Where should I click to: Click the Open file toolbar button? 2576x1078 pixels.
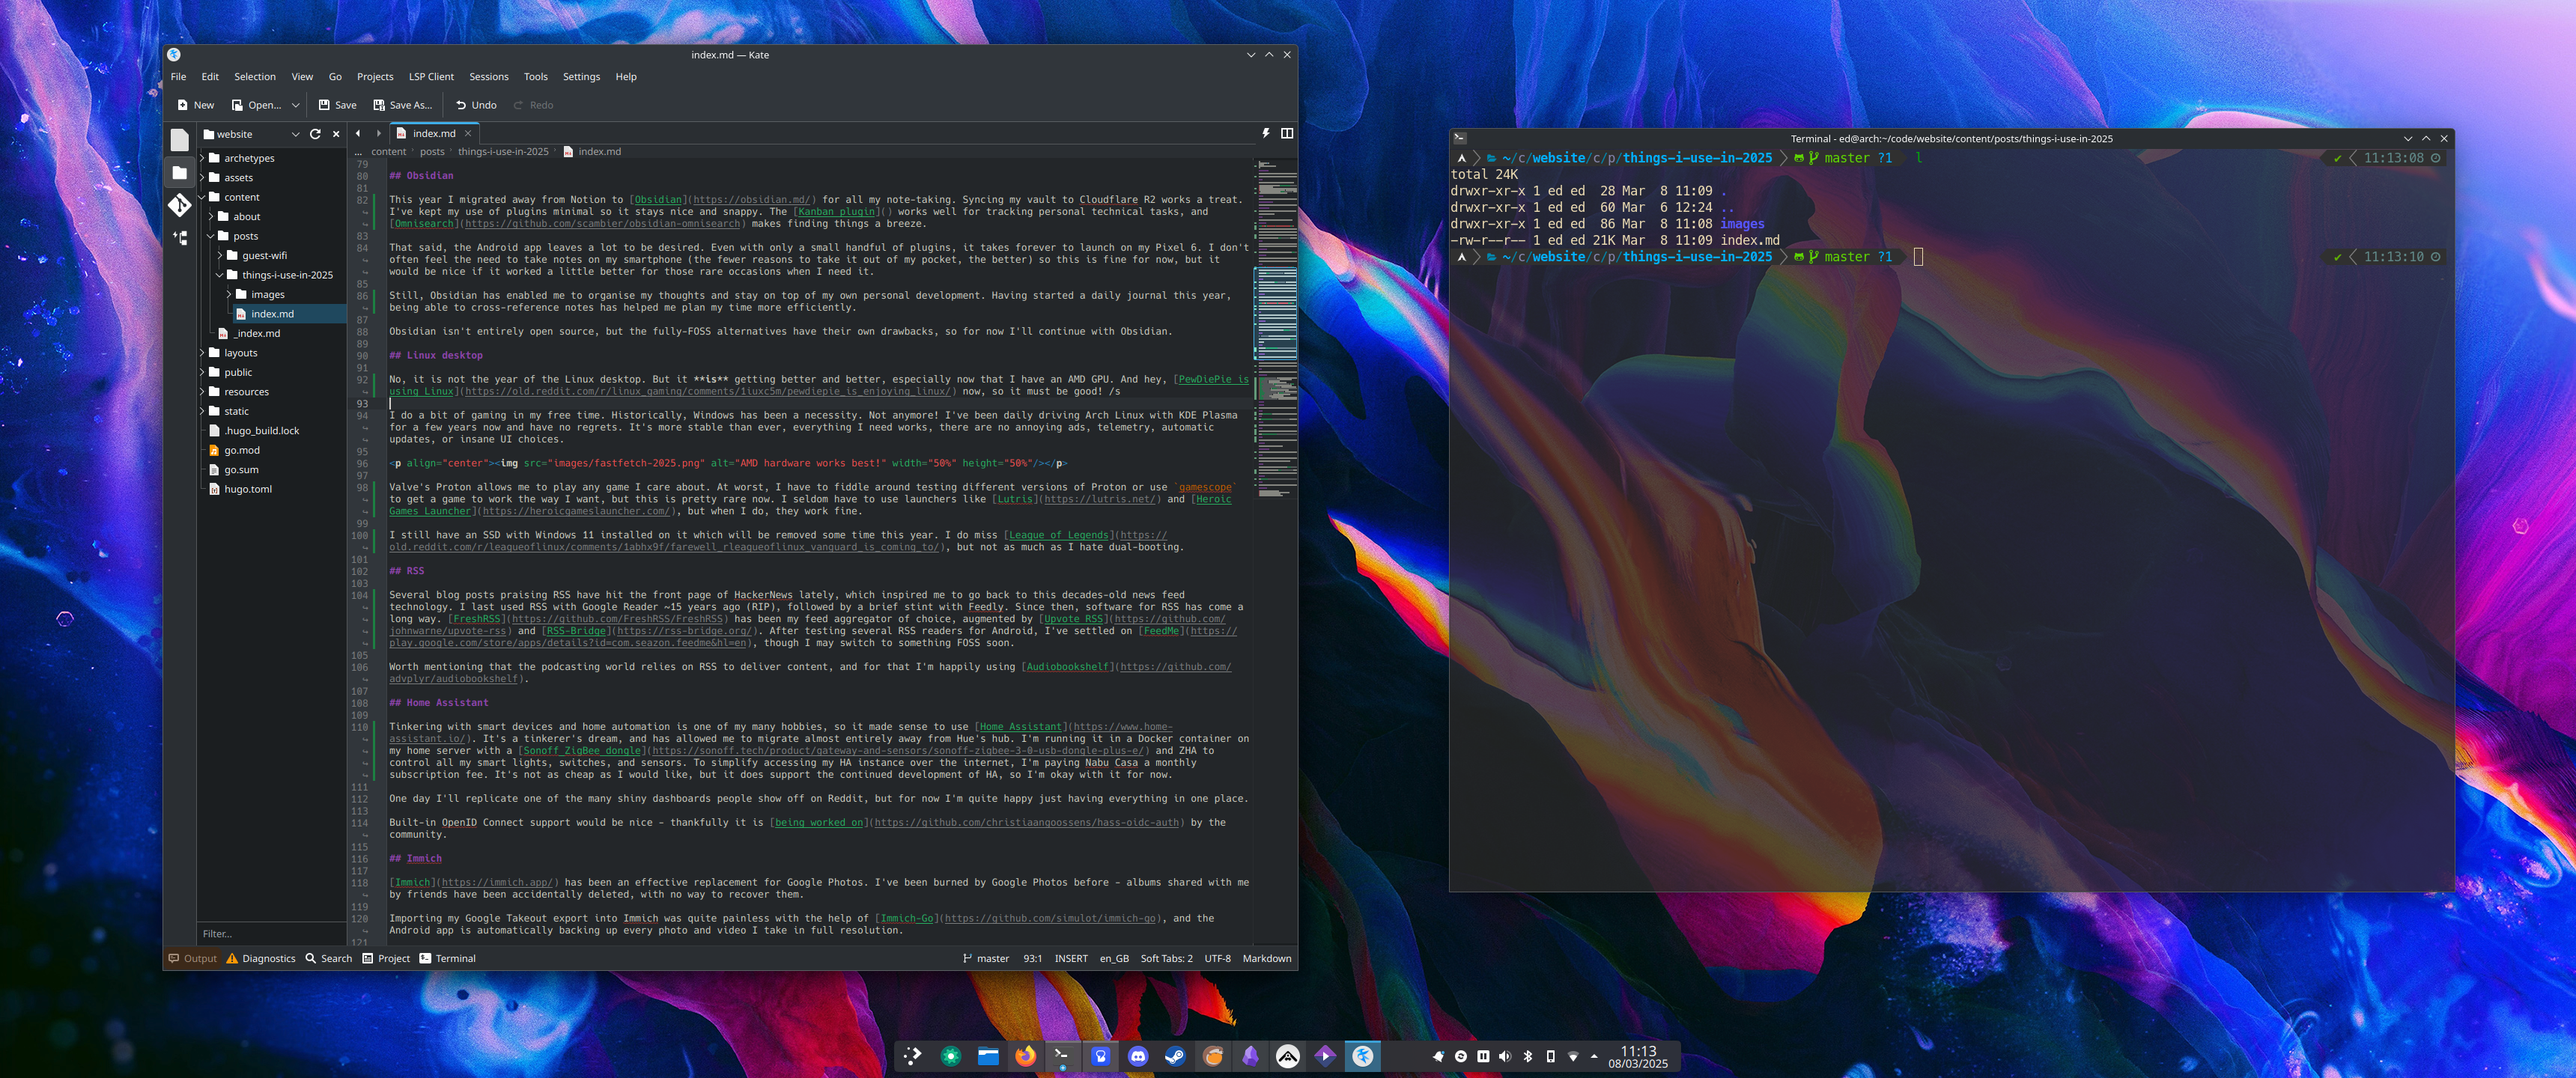tap(256, 105)
